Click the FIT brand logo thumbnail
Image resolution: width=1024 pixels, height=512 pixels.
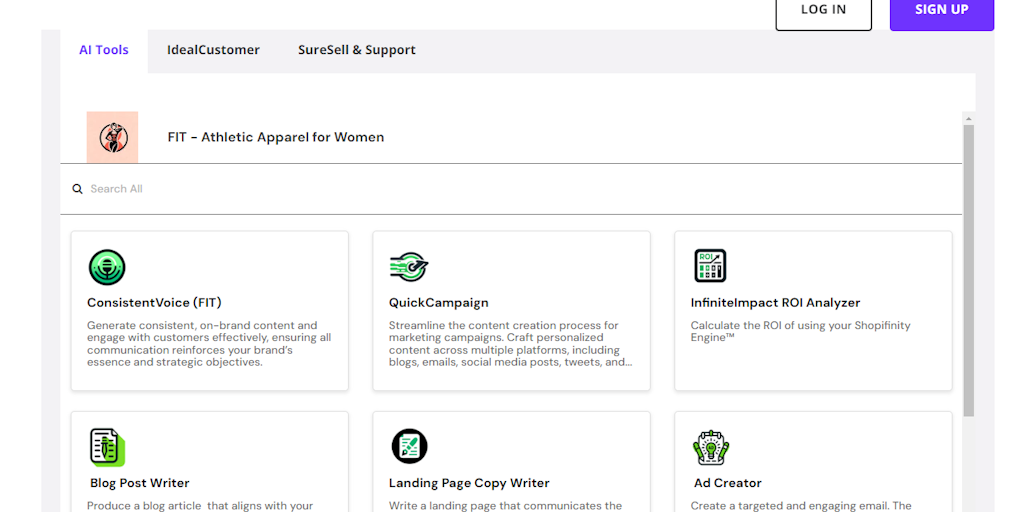click(112, 137)
